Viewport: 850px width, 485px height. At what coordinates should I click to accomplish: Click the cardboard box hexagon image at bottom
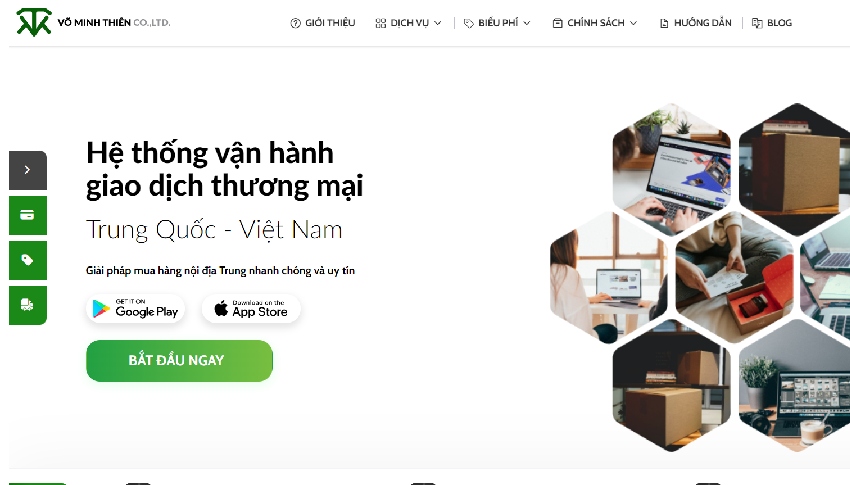coord(672,385)
